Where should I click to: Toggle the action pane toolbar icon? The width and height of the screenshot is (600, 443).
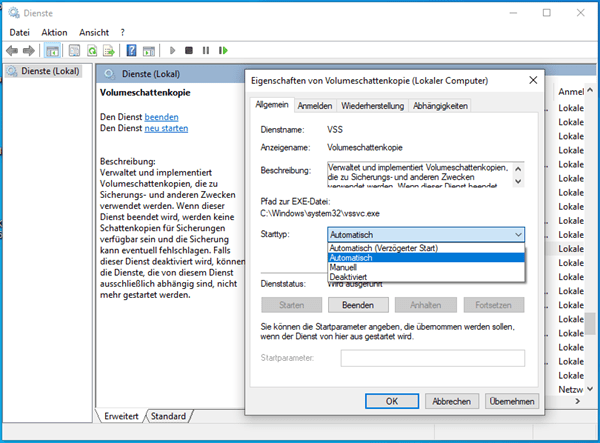click(148, 50)
